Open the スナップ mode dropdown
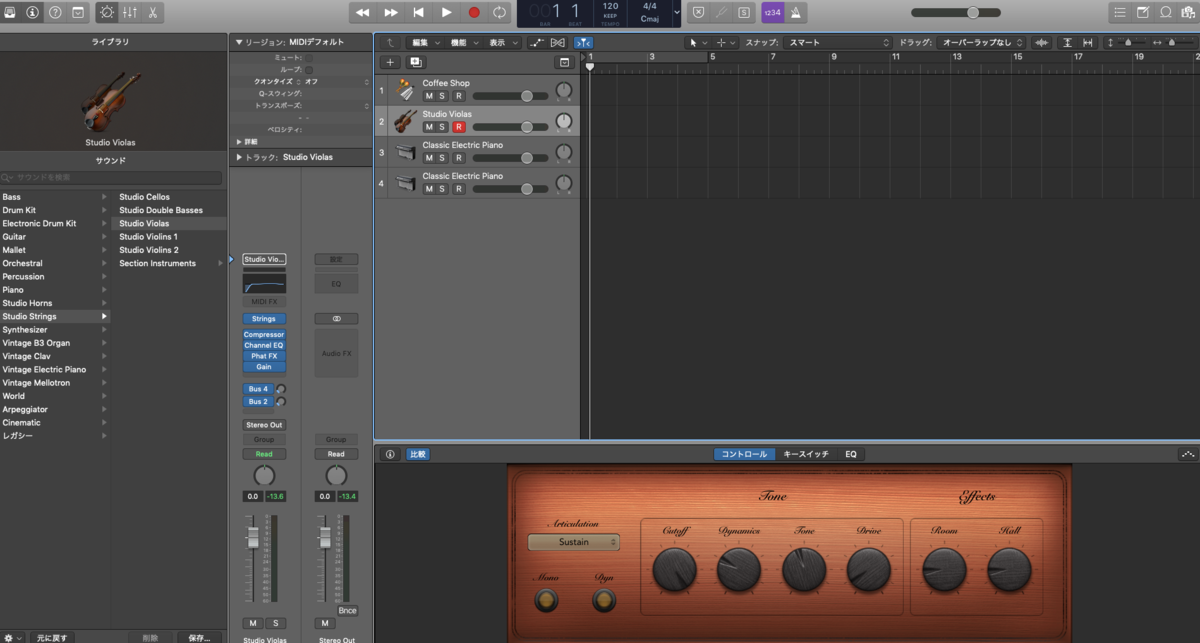The image size is (1200, 643). coord(838,43)
